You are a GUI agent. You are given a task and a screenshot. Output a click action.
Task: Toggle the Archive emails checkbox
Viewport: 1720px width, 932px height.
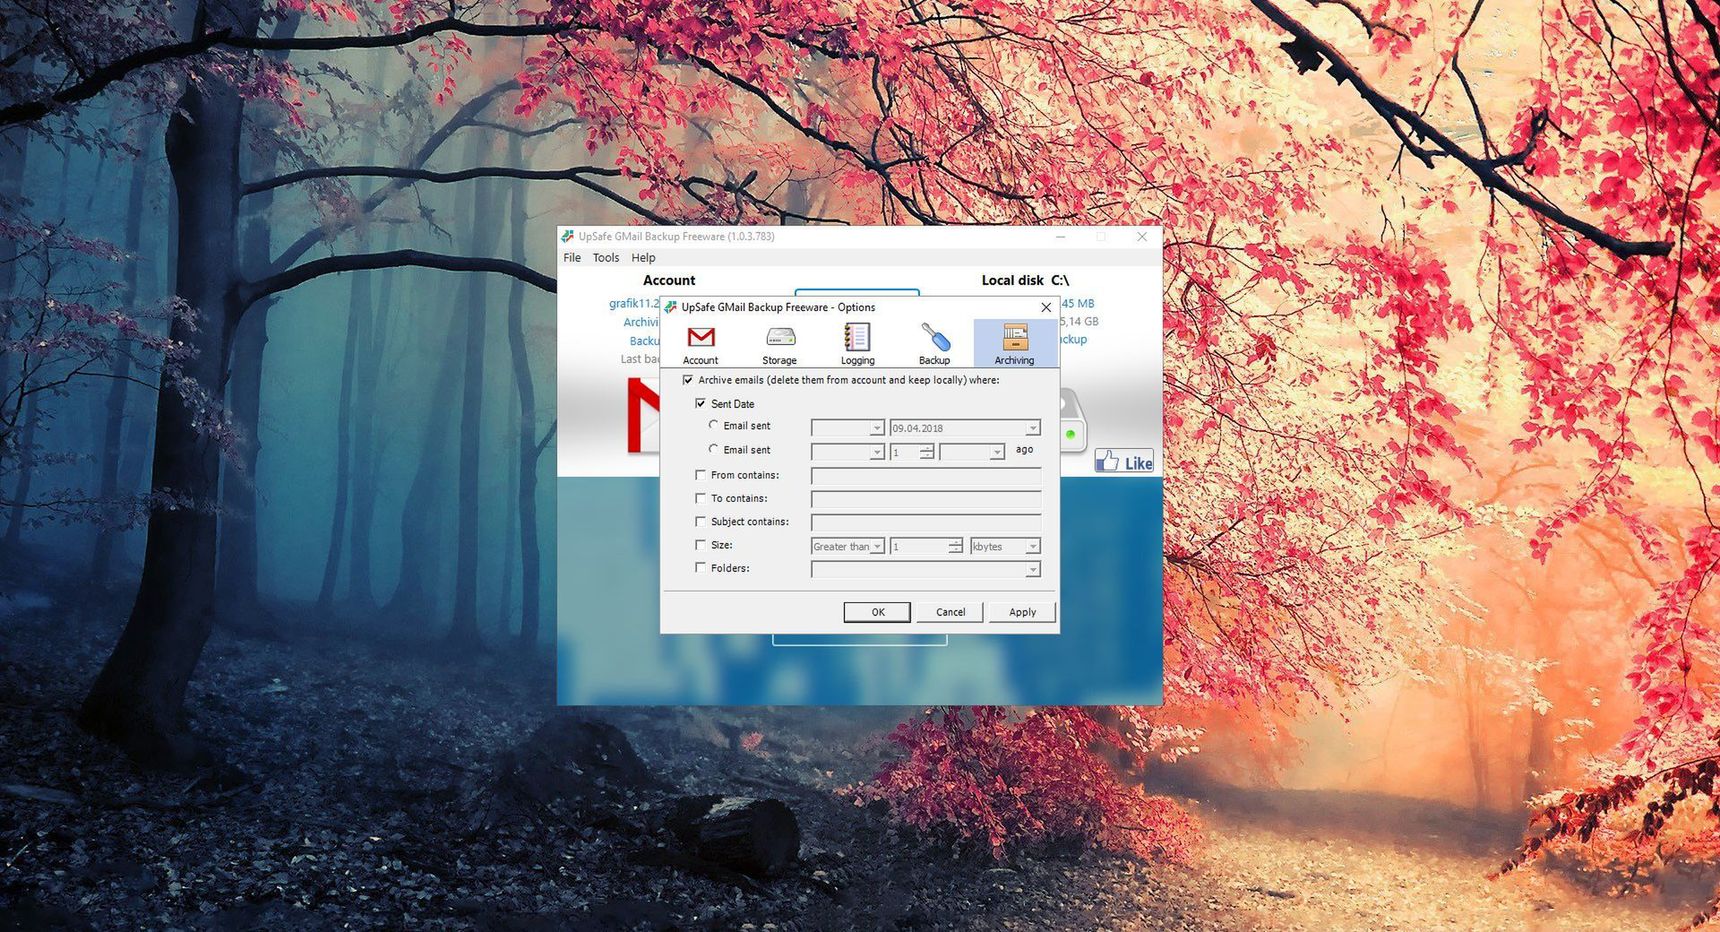[x=688, y=380]
